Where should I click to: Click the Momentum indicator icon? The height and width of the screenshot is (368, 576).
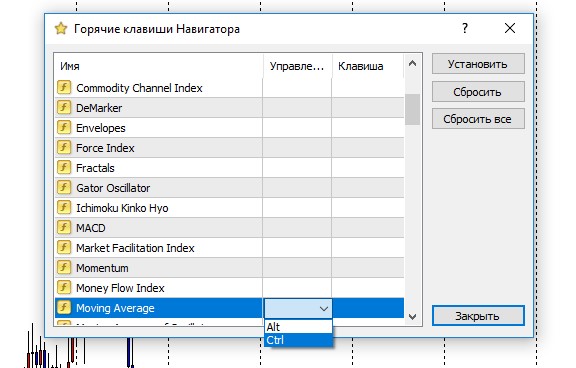click(64, 268)
